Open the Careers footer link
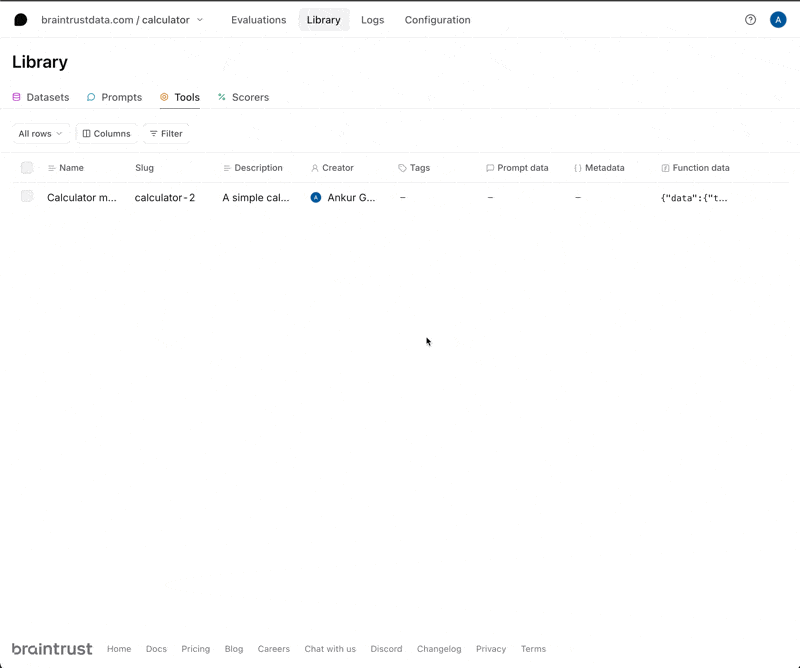This screenshot has height=668, width=800. click(273, 649)
